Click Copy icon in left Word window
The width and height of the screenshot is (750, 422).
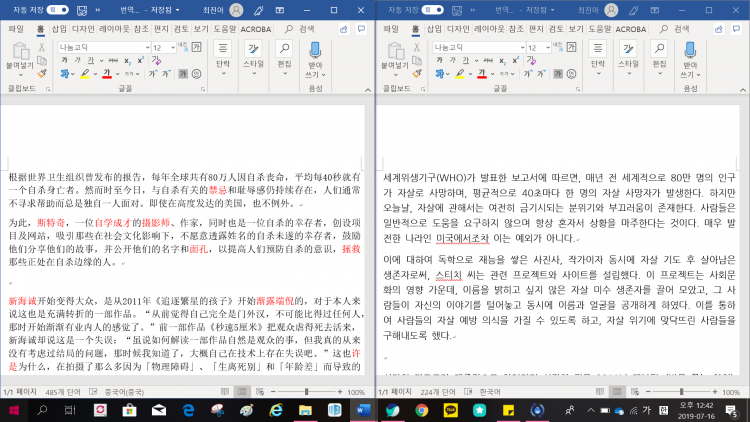[x=42, y=61]
